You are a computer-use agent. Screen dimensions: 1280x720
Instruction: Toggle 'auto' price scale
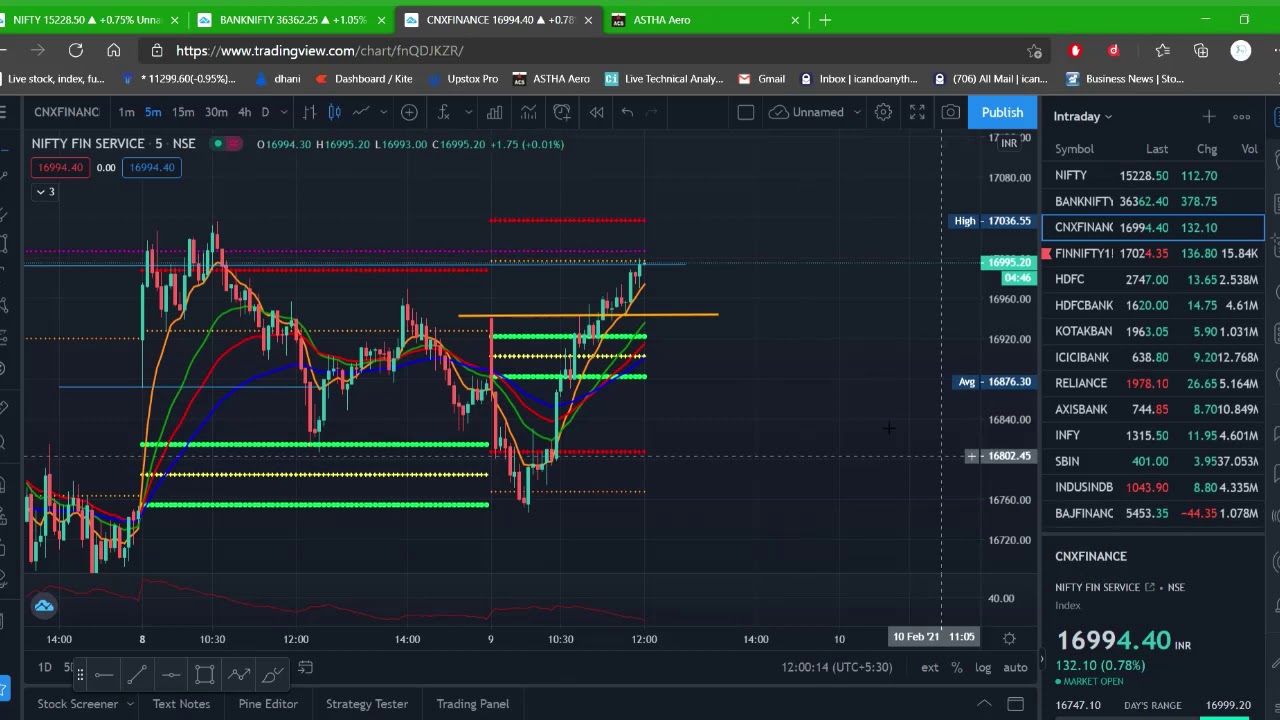(x=1015, y=667)
